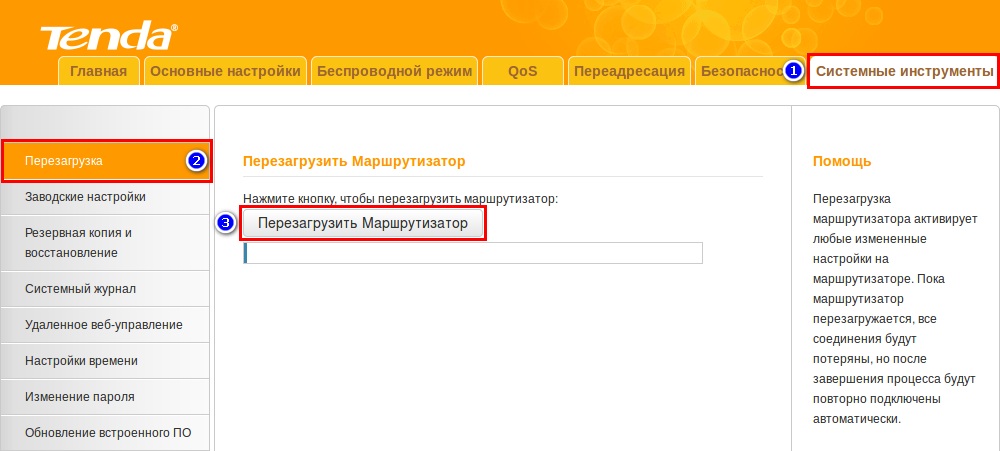Screen dimensions: 1000x451
Task: Click the Tenda logo
Action: click(109, 36)
